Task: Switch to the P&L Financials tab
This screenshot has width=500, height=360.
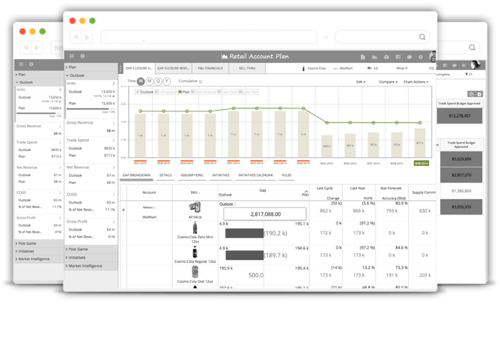Action: [210, 68]
